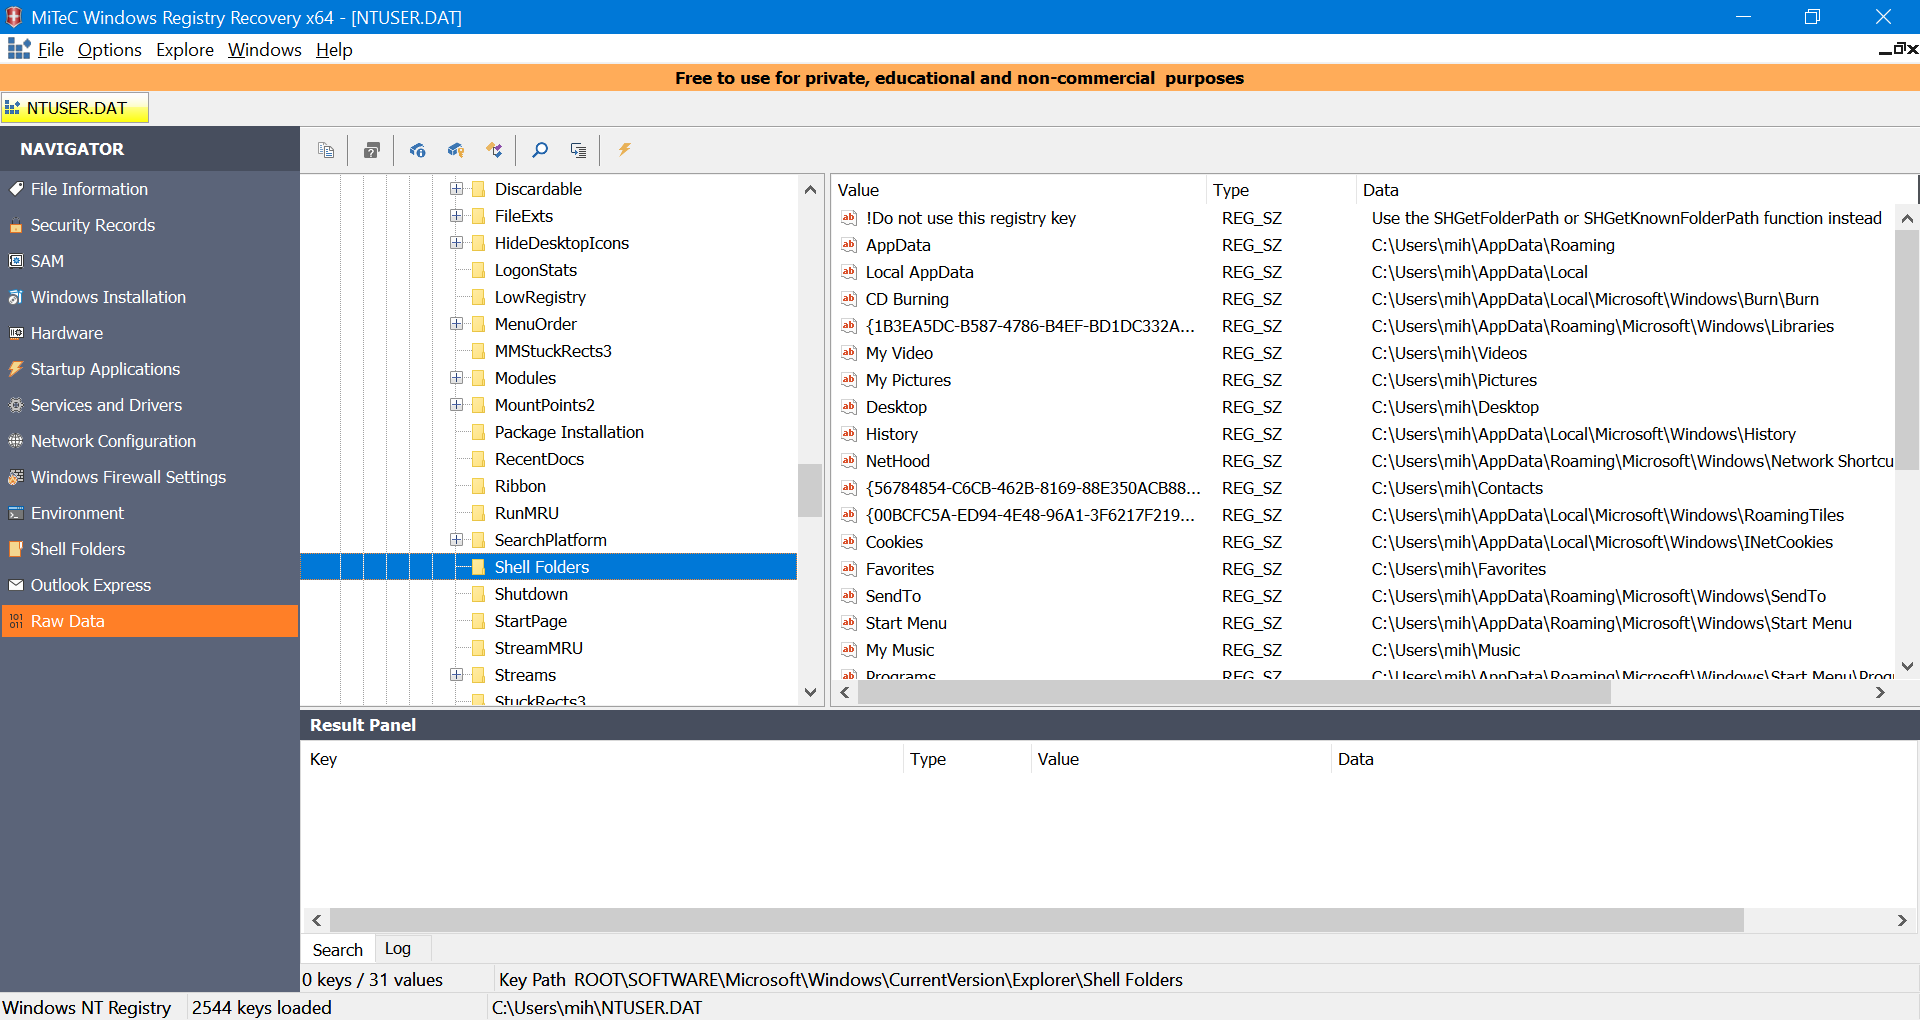Image resolution: width=1920 pixels, height=1020 pixels.
Task: Open the Options menu
Action: [110, 50]
